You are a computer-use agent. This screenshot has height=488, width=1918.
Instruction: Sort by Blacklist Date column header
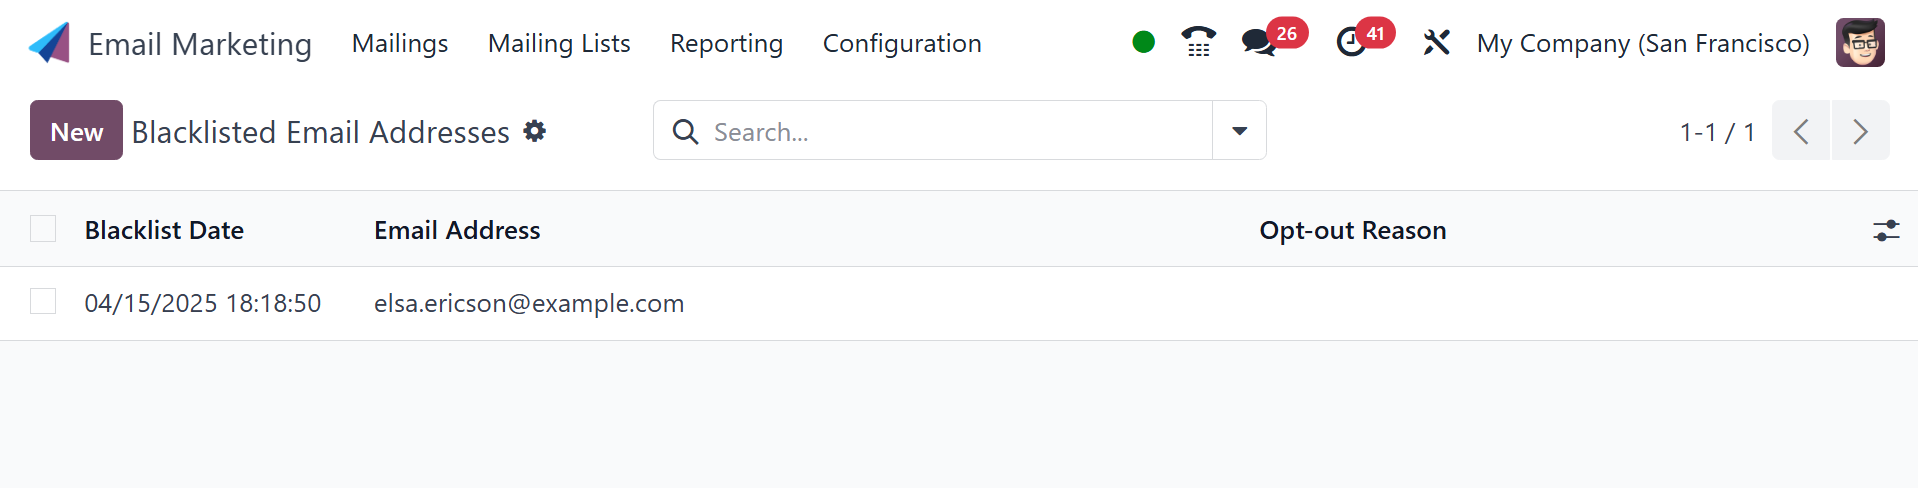coord(164,230)
